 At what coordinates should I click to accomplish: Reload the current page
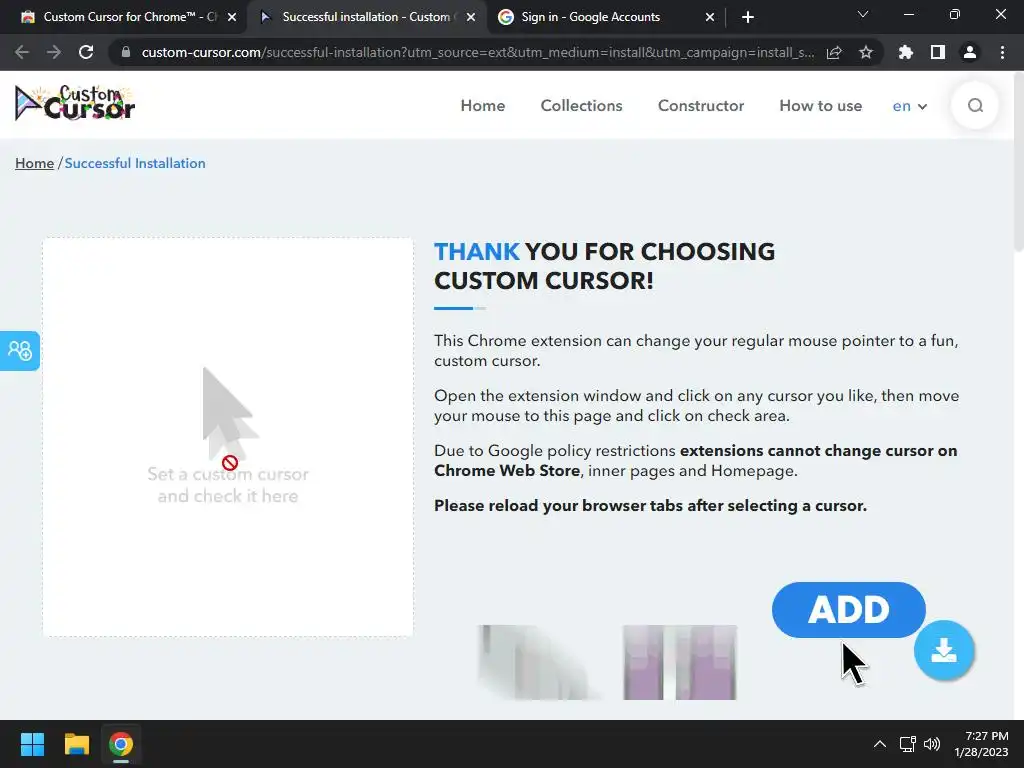pyautogui.click(x=86, y=52)
